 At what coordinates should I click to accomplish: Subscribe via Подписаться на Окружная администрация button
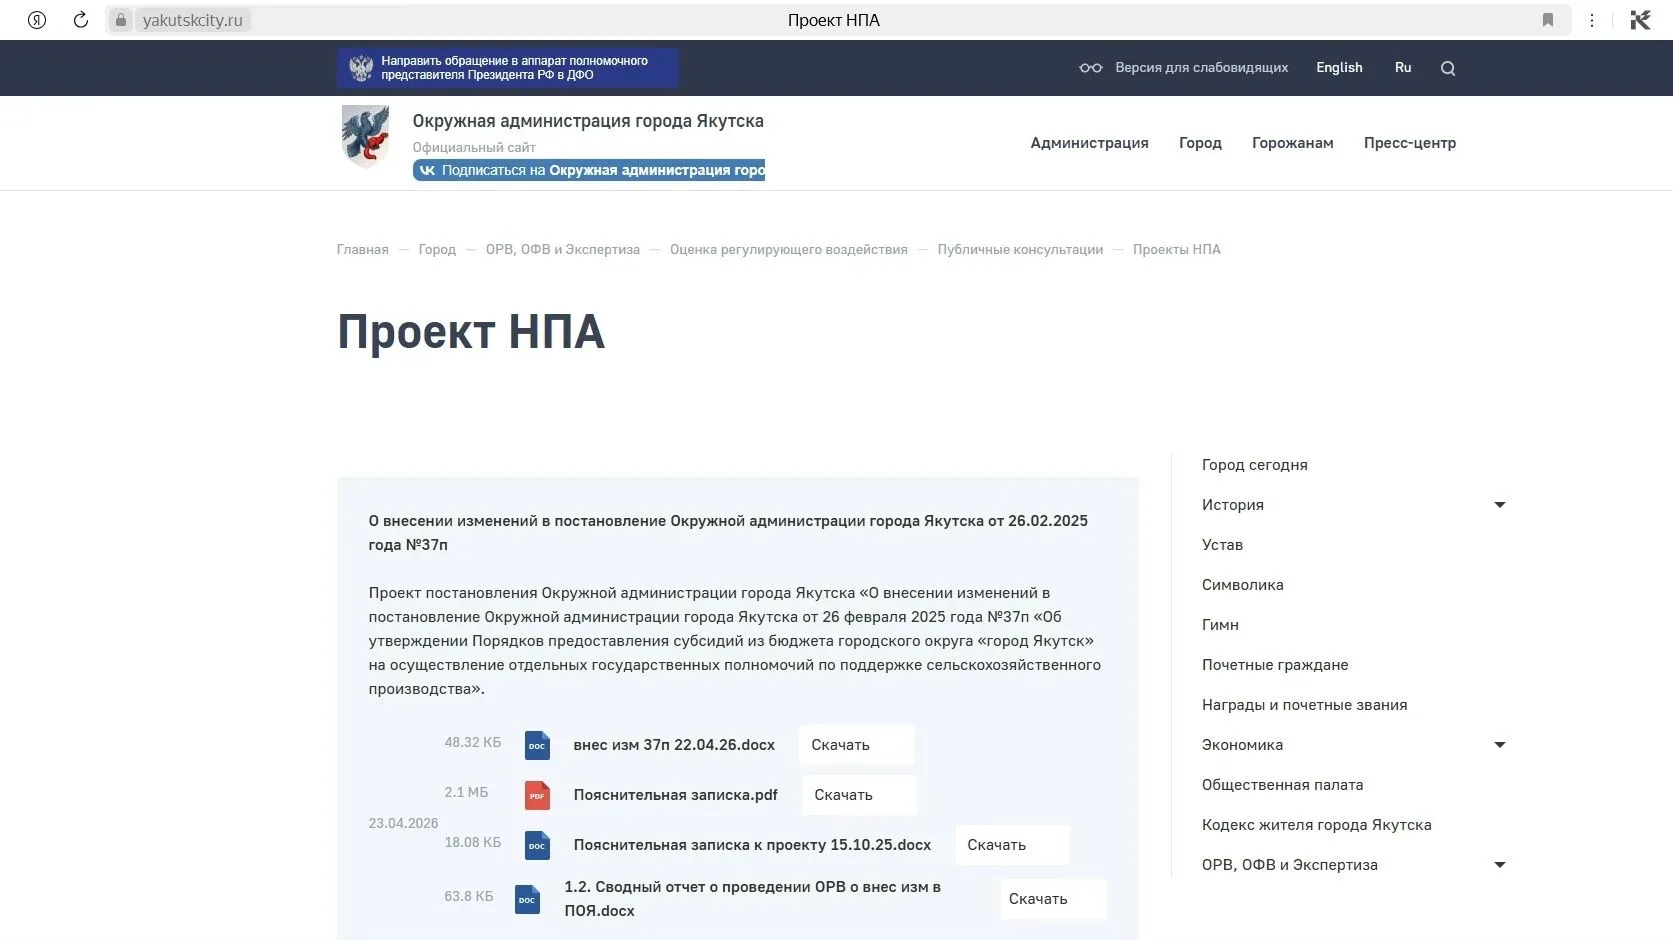click(x=589, y=170)
